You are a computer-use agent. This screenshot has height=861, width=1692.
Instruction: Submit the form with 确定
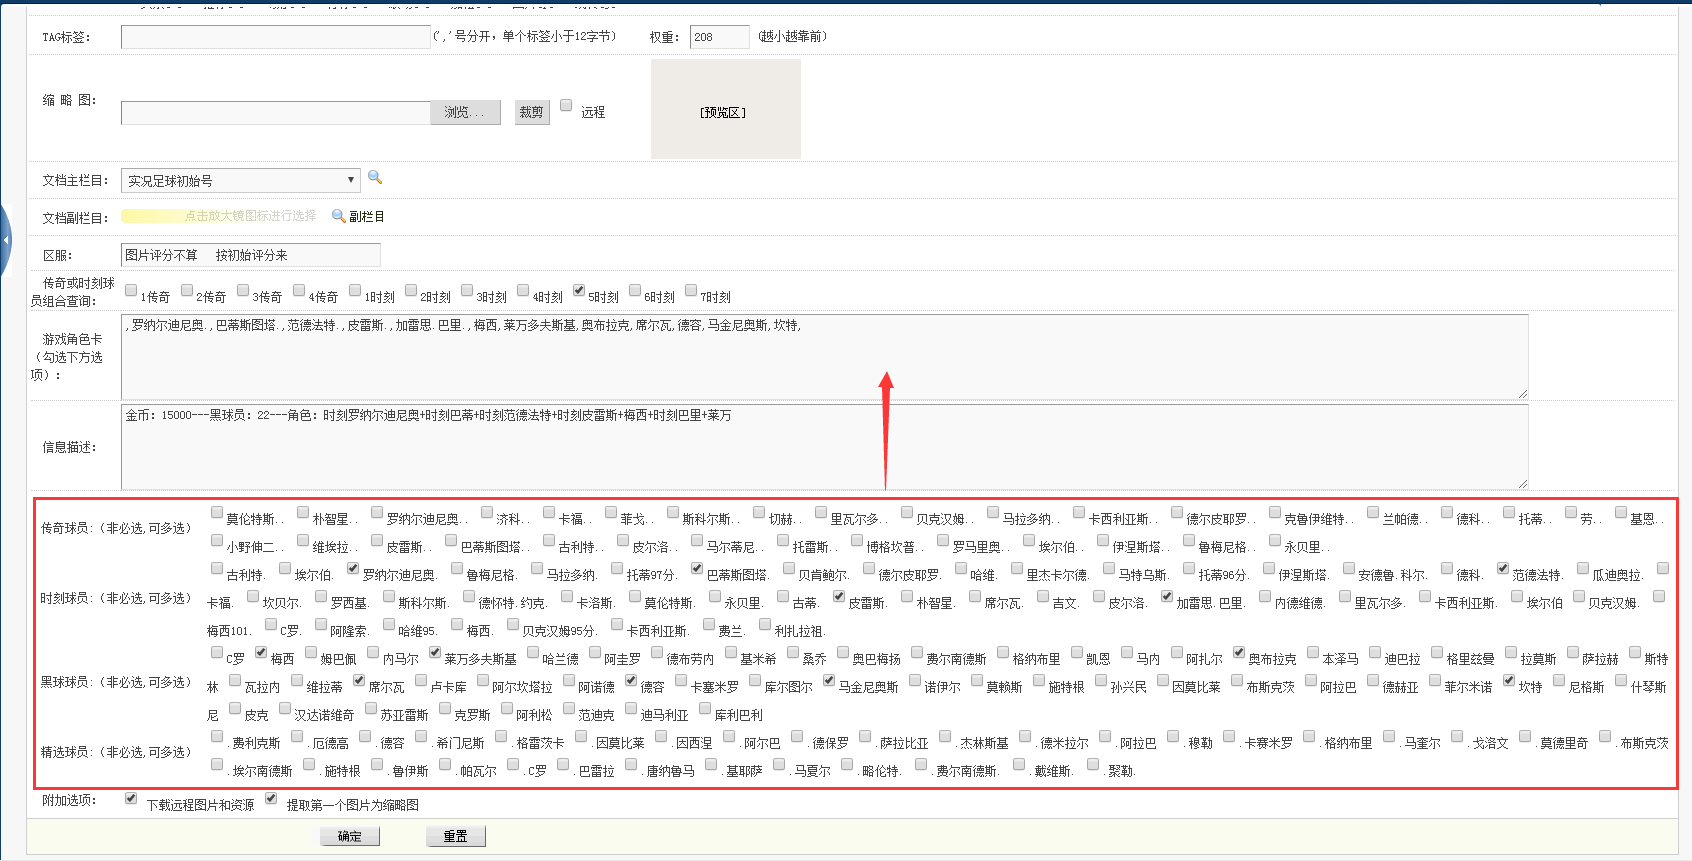tap(350, 836)
